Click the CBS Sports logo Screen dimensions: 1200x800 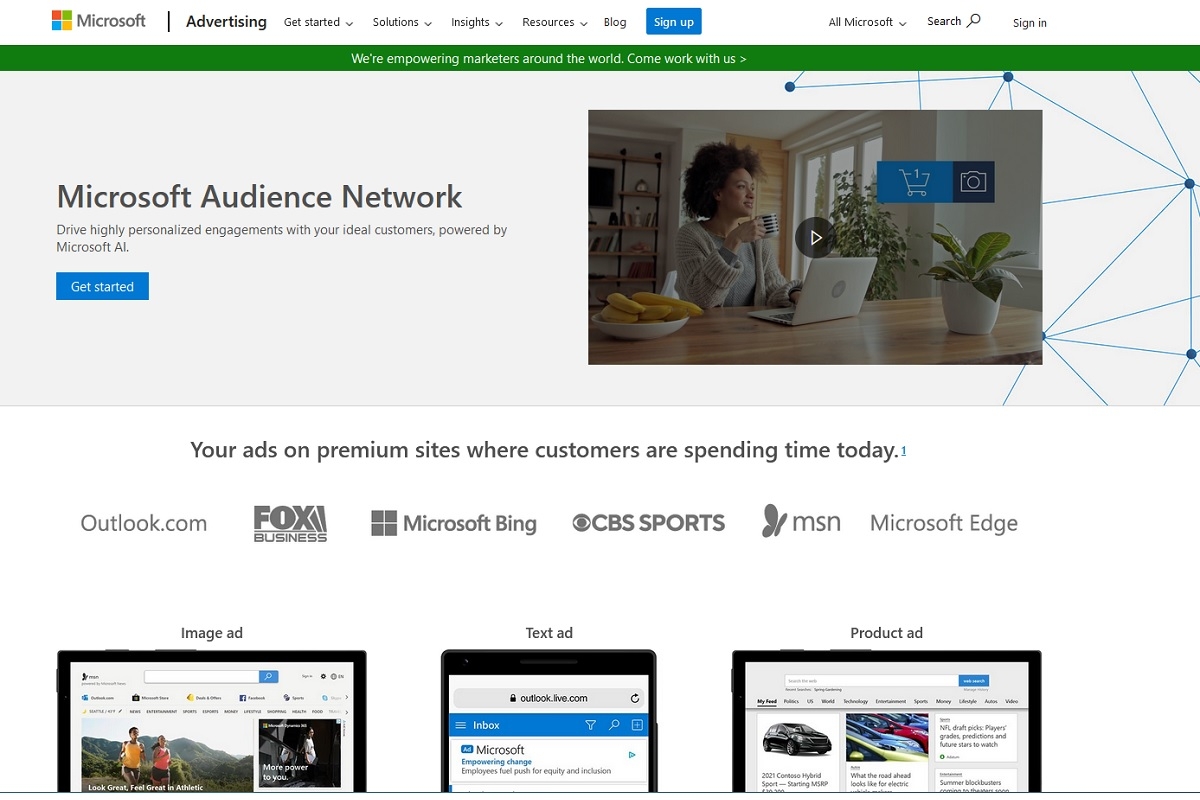tap(649, 523)
